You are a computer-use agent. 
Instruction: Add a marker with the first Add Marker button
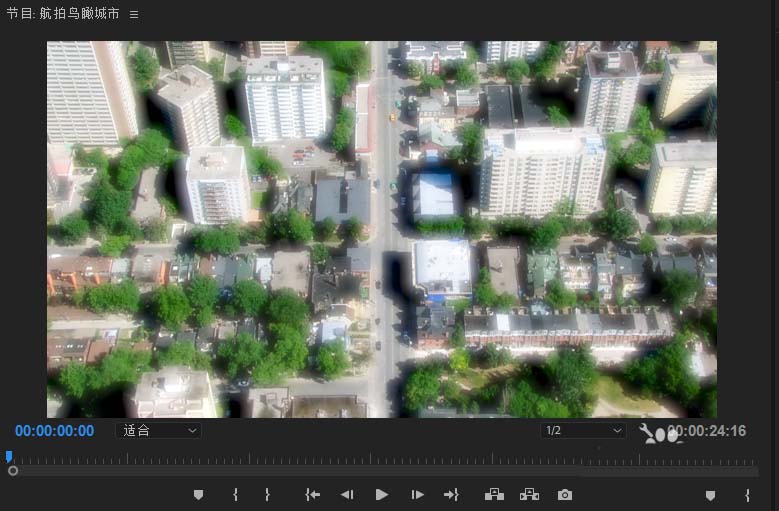(x=198, y=495)
